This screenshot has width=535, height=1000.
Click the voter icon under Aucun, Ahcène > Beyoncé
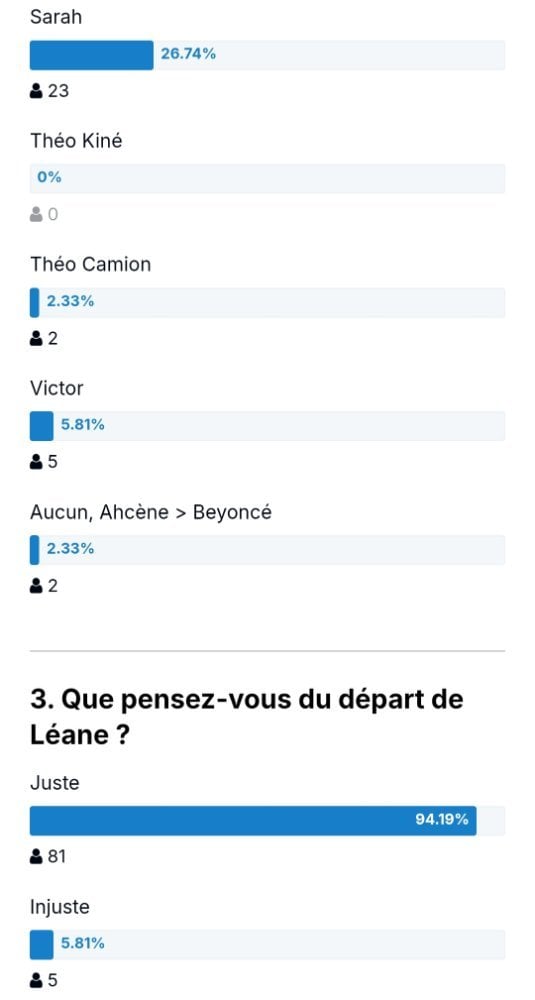pyautogui.click(x=36, y=585)
